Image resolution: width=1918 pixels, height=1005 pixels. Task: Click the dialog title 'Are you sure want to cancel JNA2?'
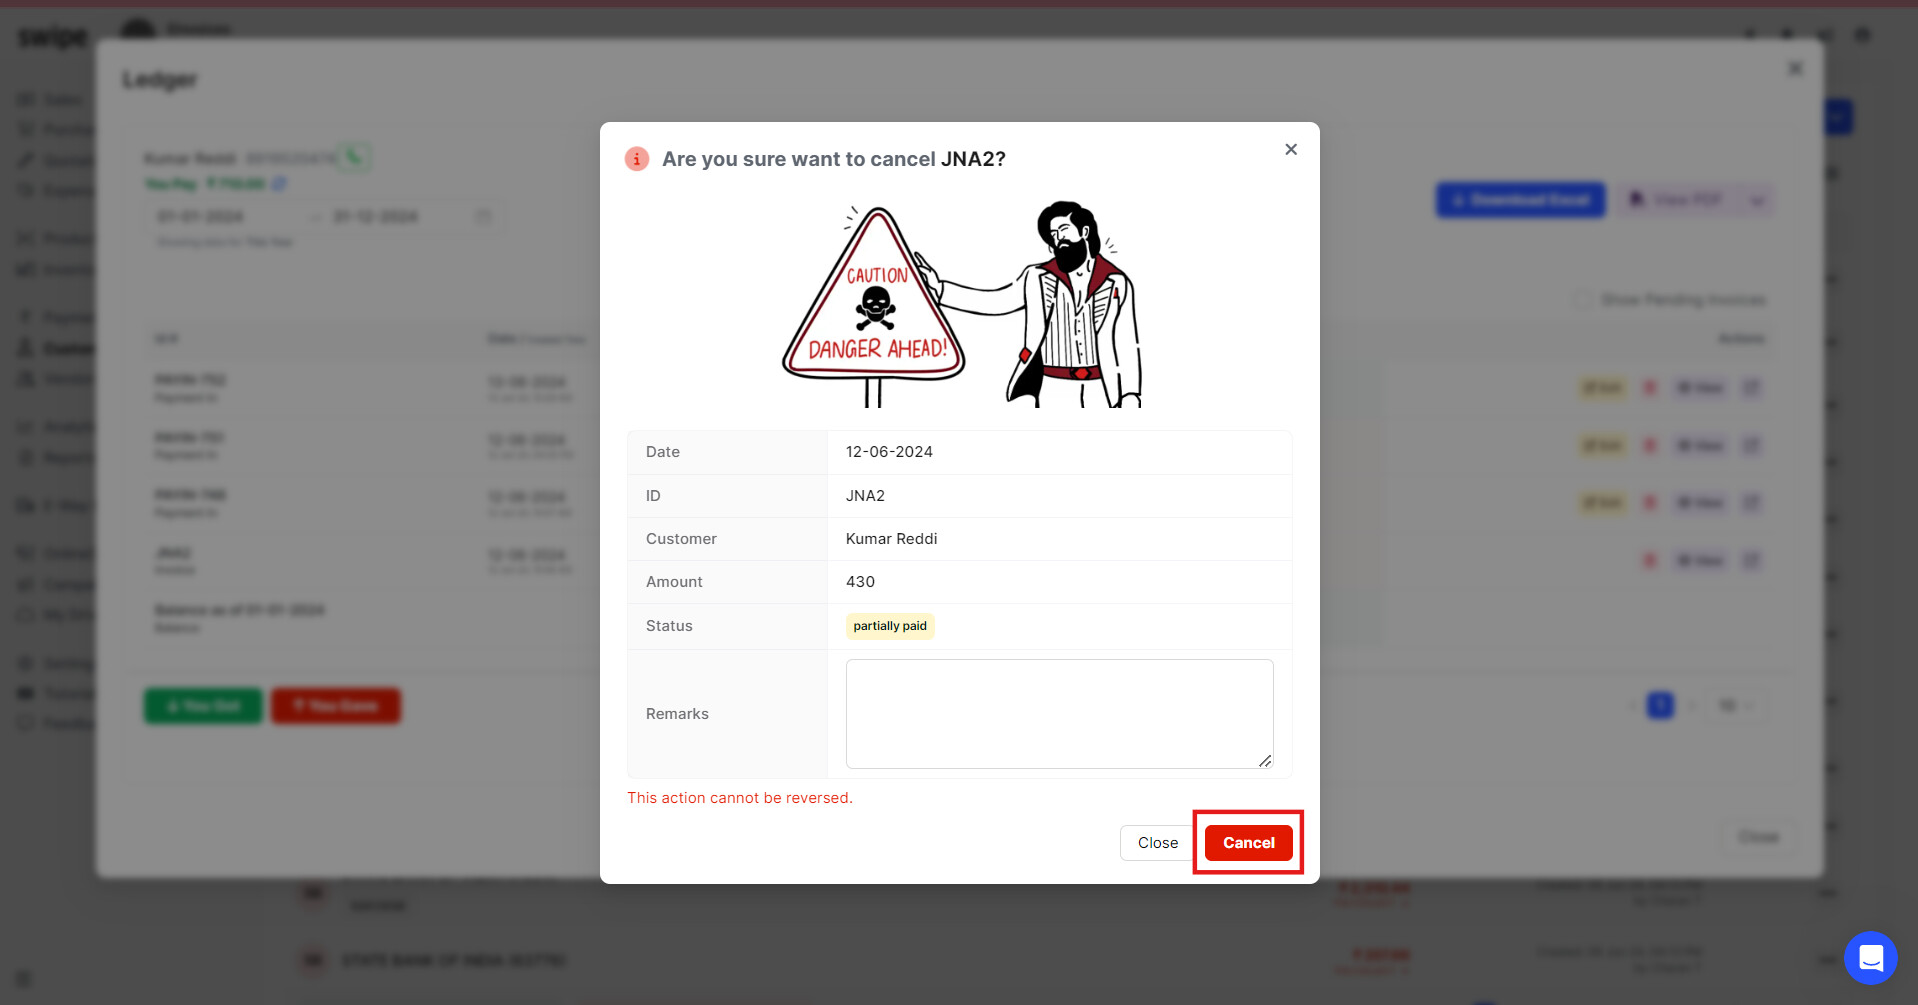pos(834,159)
